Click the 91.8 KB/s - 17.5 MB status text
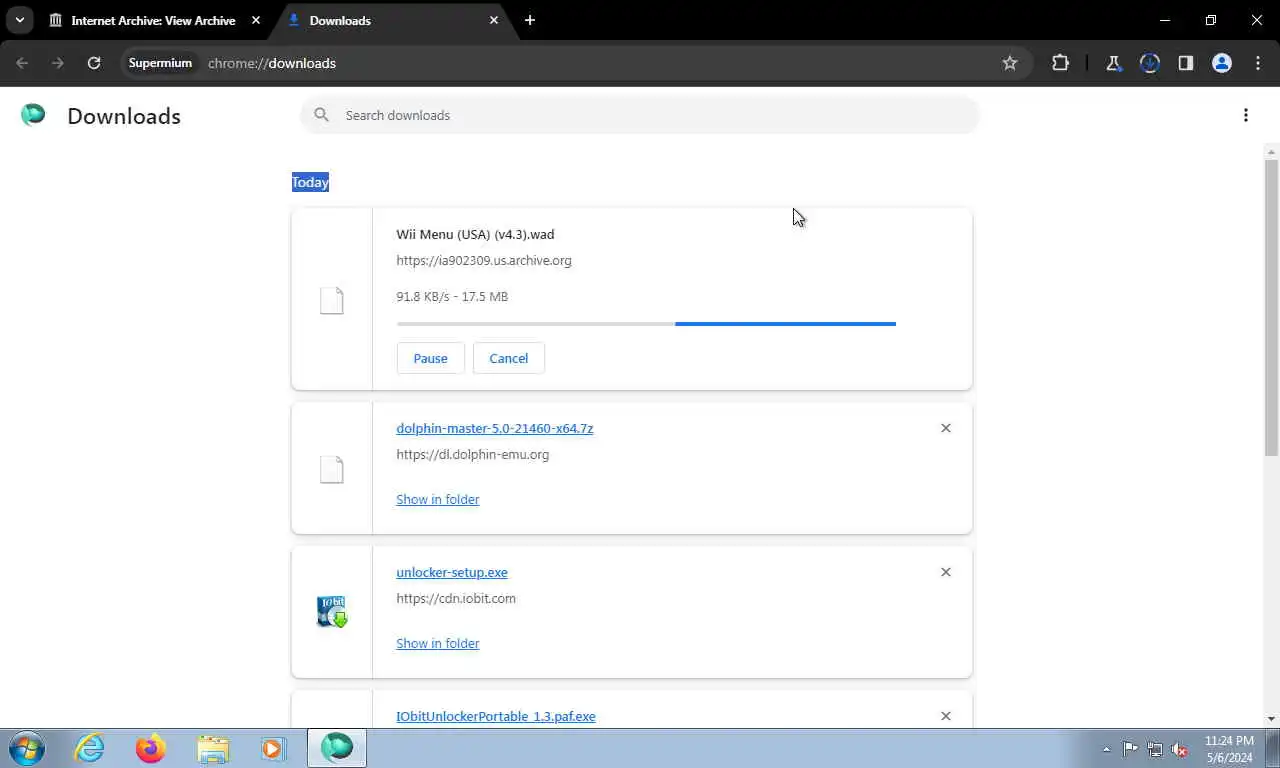Screen dimensions: 1280x768 452,296
